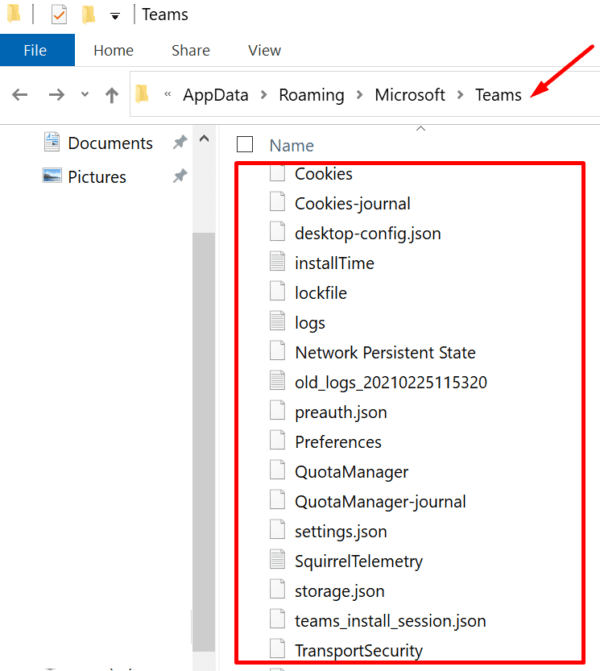This screenshot has width=600, height=671.
Task: Click navigation pane scroll up arrow
Action: click(204, 139)
